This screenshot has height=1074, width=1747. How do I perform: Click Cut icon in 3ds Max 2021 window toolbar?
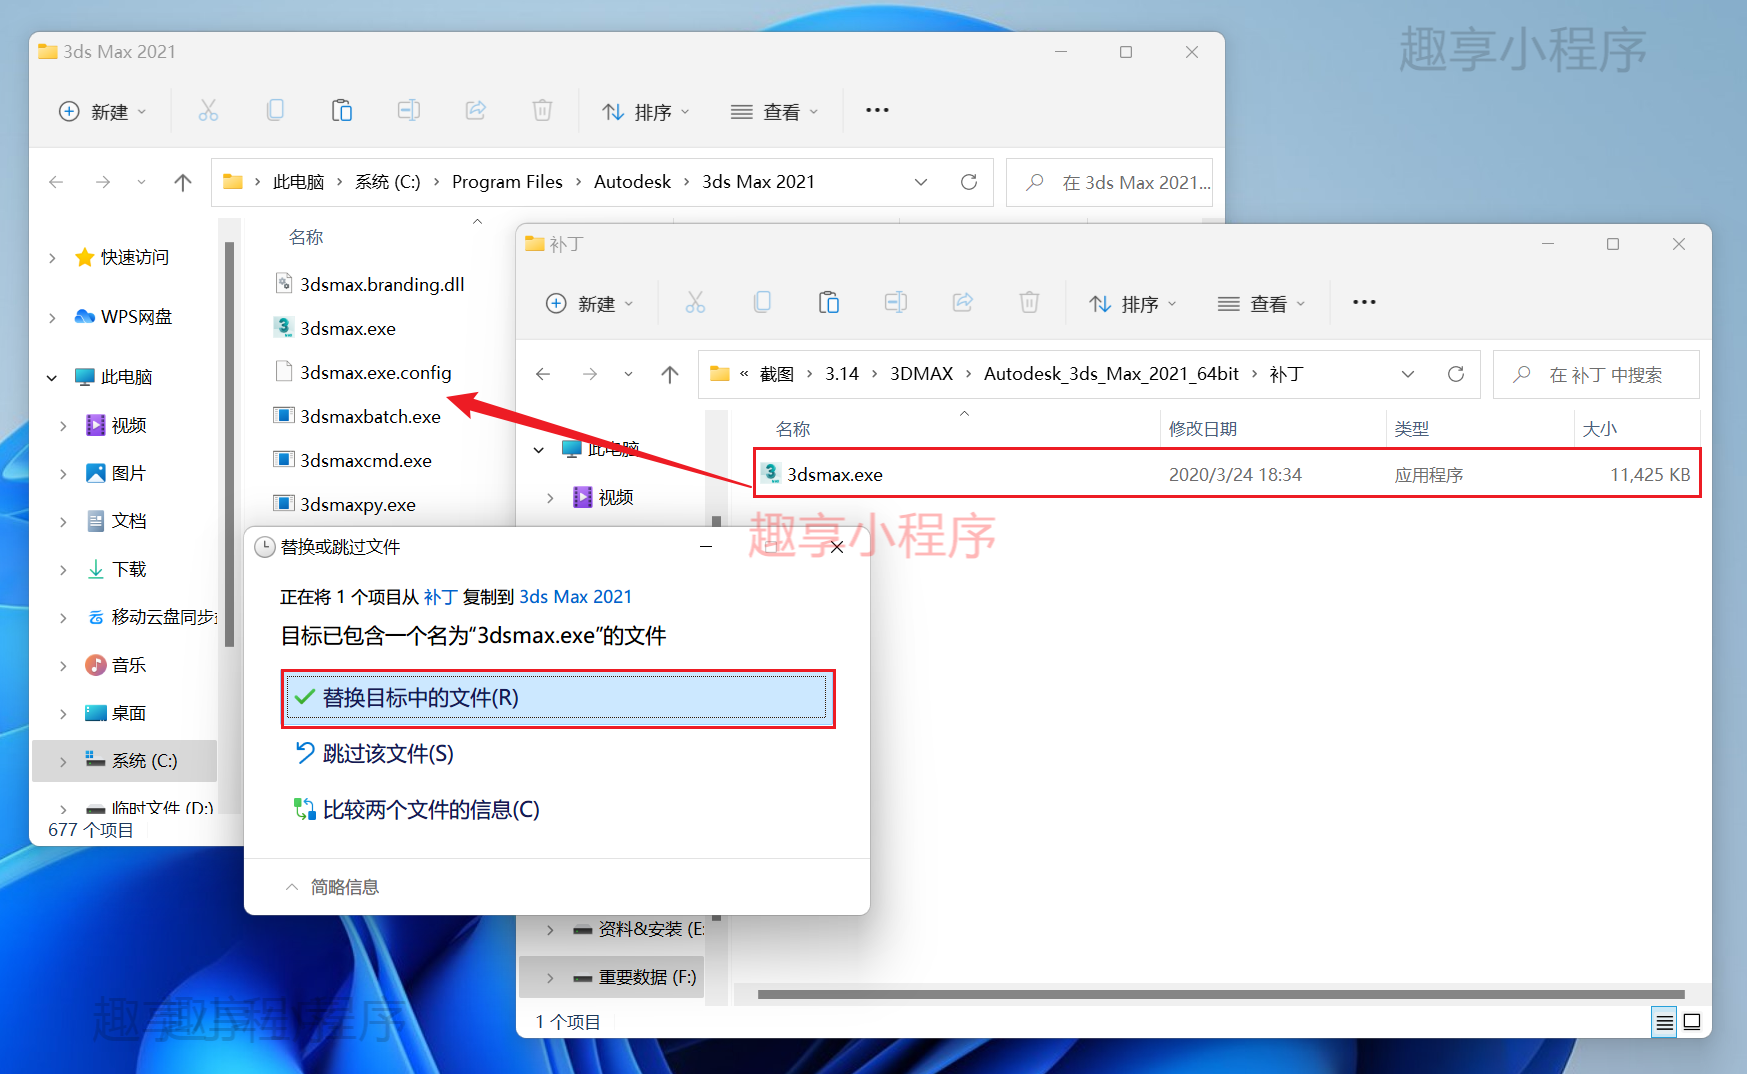pos(208,111)
